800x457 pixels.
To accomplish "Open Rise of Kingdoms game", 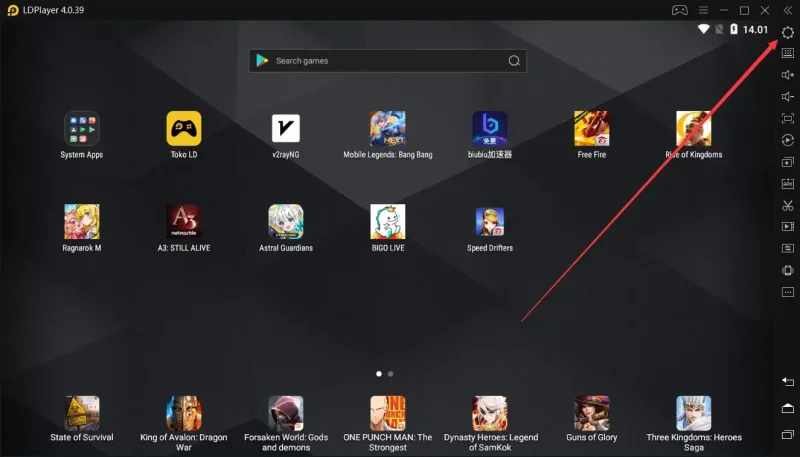I will pos(694,129).
